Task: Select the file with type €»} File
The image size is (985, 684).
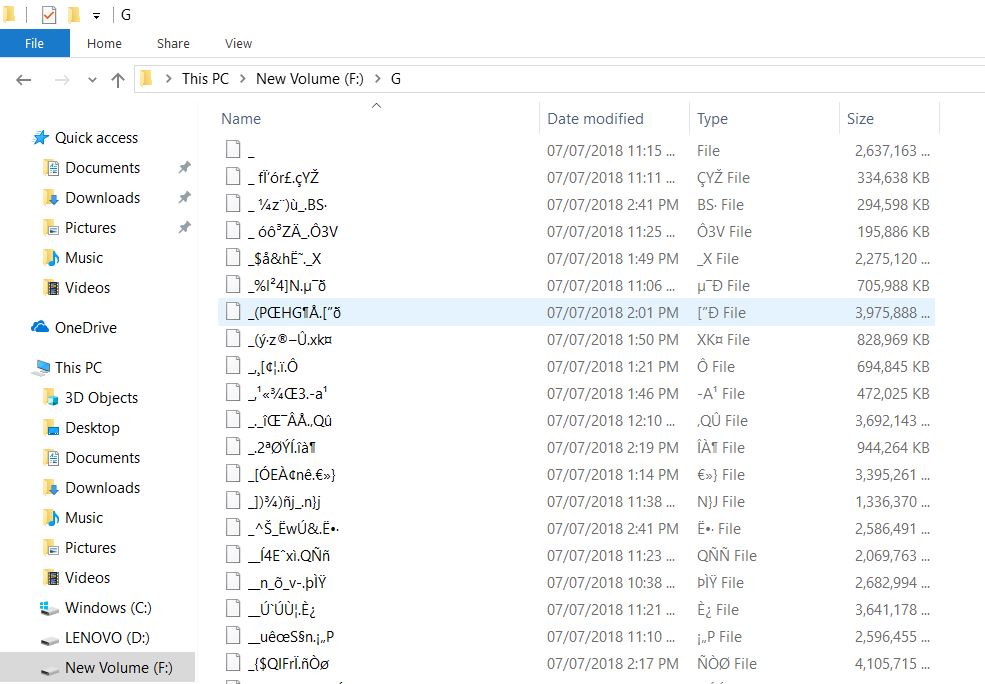Action: (x=576, y=475)
